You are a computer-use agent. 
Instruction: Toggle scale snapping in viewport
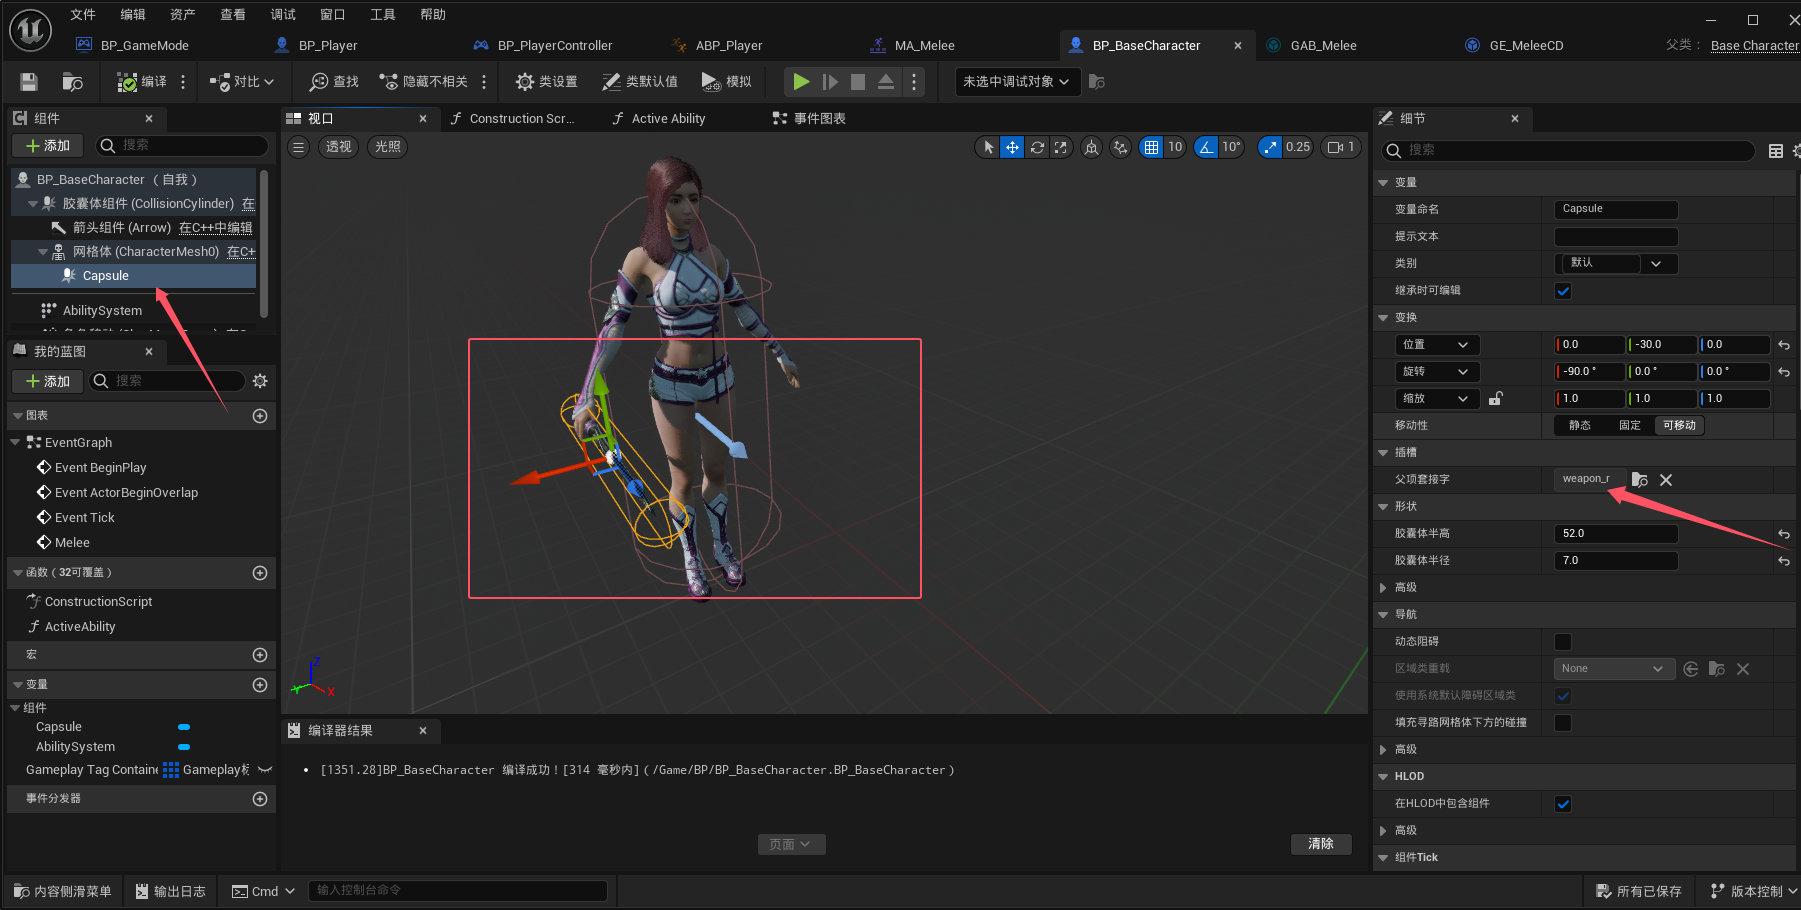1270,147
